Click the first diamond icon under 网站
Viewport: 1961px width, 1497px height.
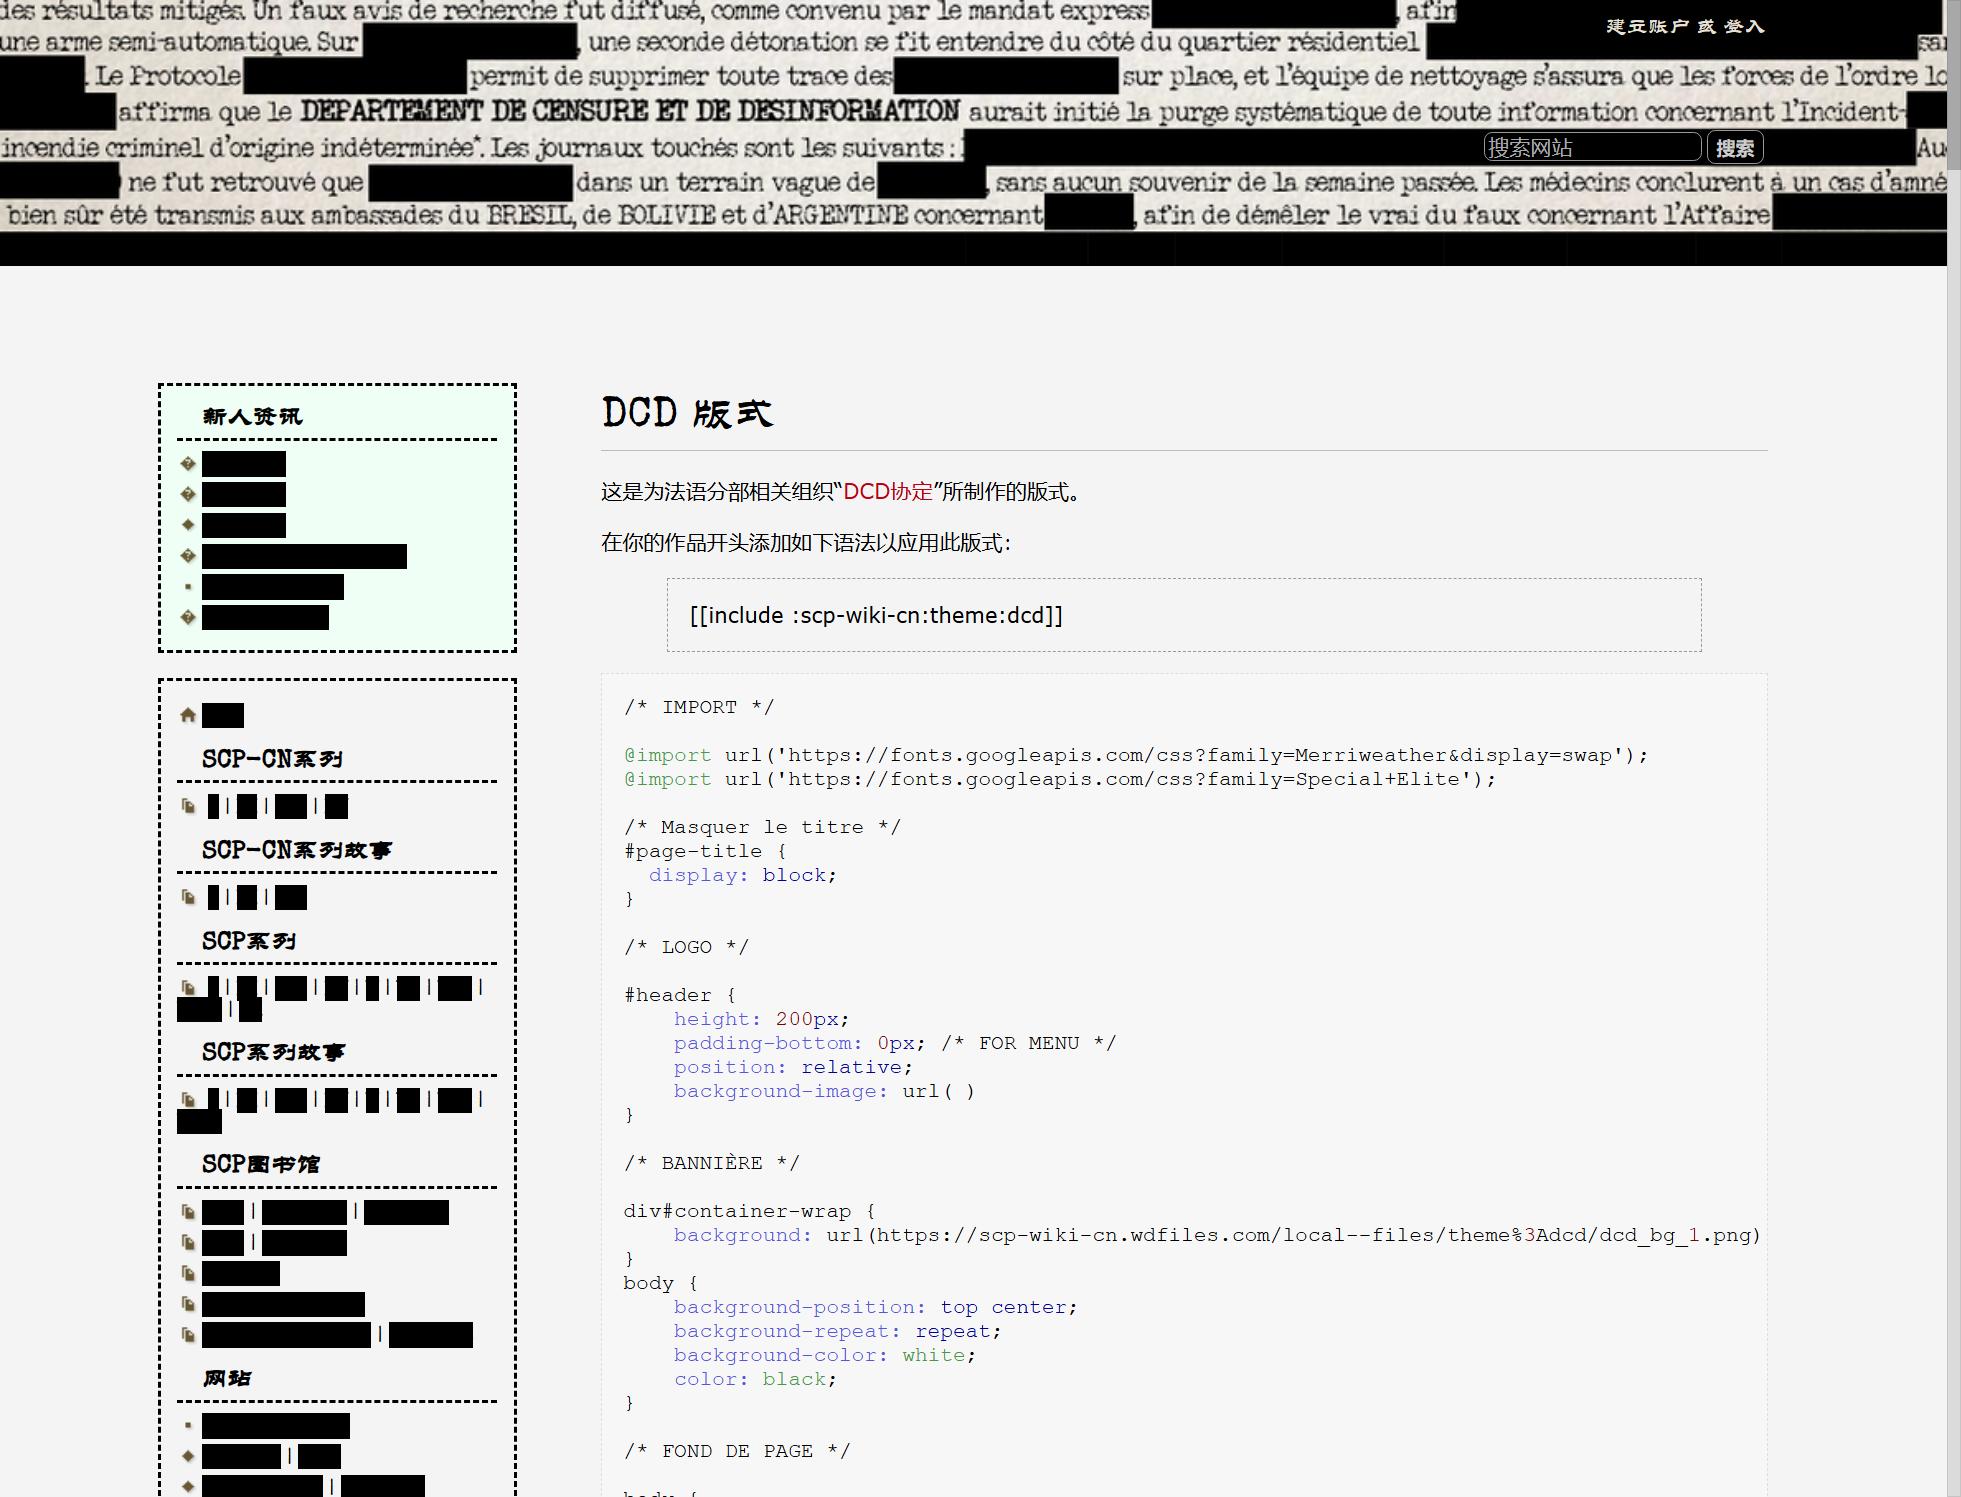point(187,1456)
